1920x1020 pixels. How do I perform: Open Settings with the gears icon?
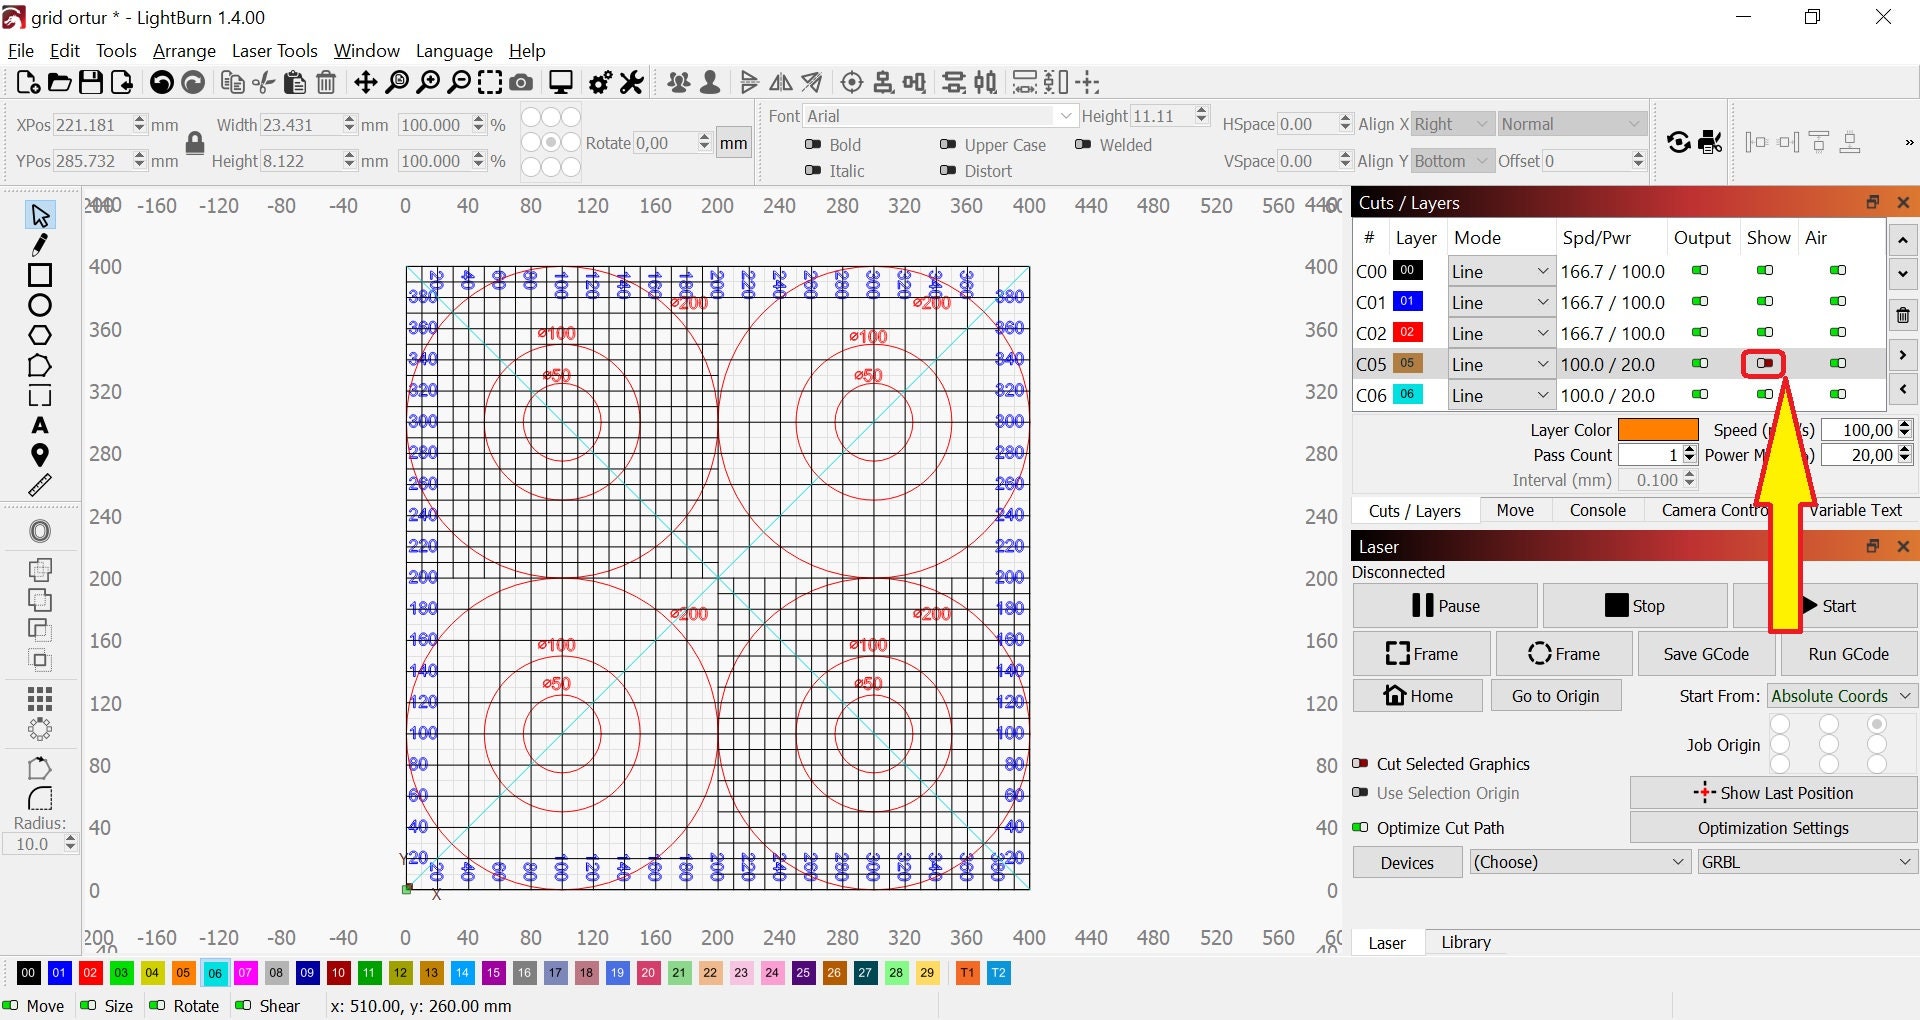coord(600,83)
